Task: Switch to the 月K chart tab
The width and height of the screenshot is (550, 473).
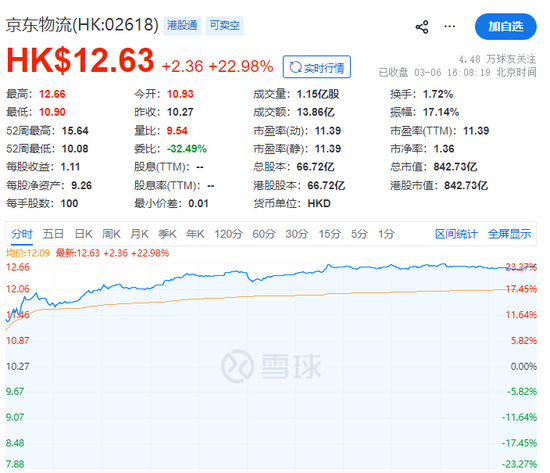Action: click(x=139, y=234)
